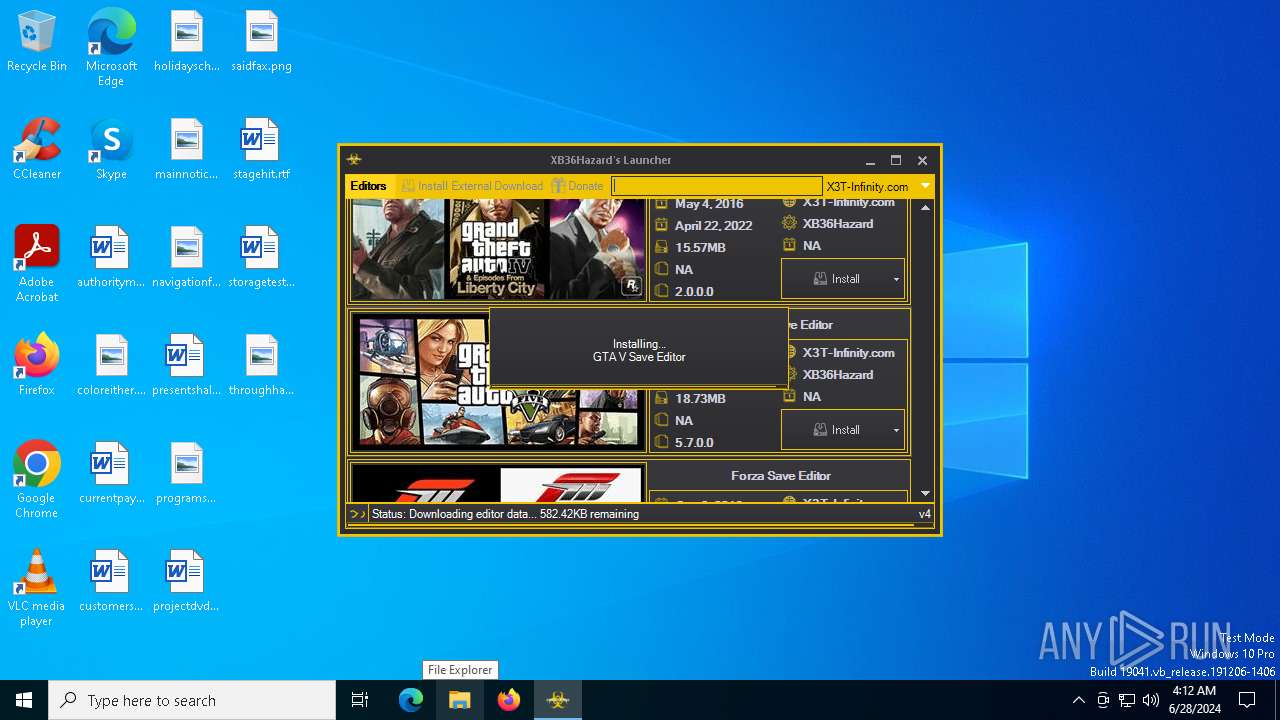Minimize the XB36Hazard's Launcher window

(870, 160)
